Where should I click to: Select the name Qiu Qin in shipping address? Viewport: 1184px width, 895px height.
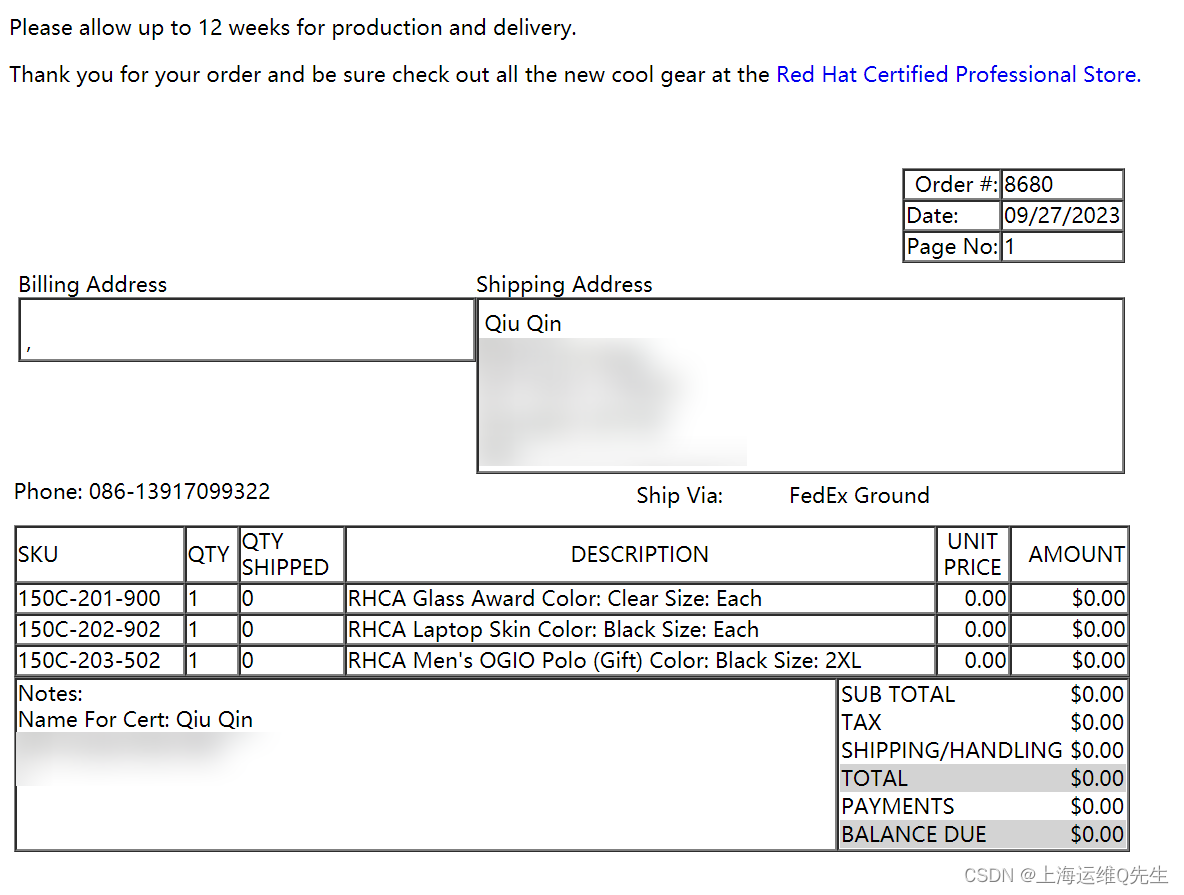pyautogui.click(x=523, y=323)
